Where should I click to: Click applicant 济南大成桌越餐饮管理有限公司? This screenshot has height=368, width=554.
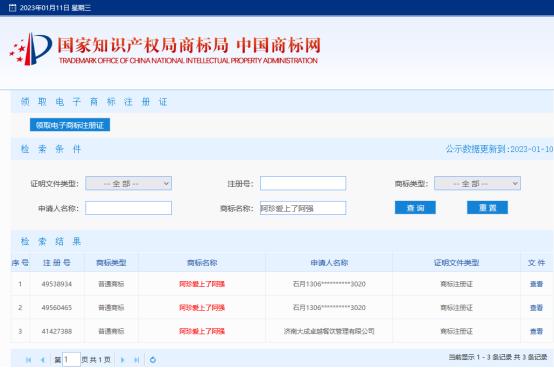pyautogui.click(x=329, y=331)
